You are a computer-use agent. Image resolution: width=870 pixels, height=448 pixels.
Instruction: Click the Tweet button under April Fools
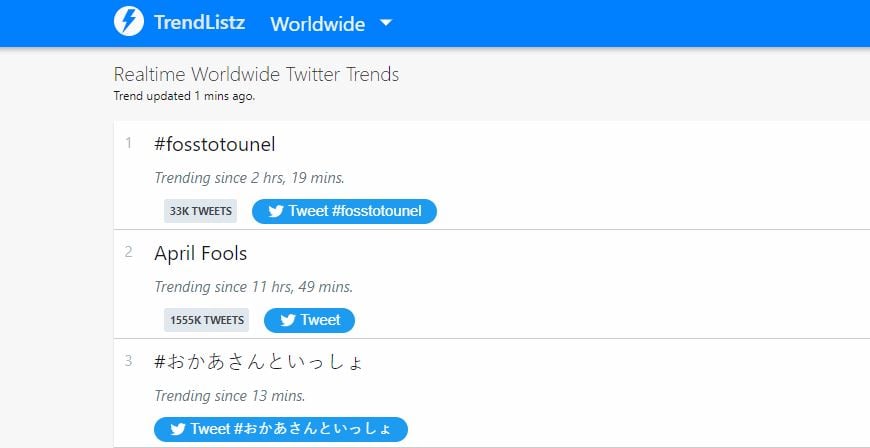pos(309,320)
